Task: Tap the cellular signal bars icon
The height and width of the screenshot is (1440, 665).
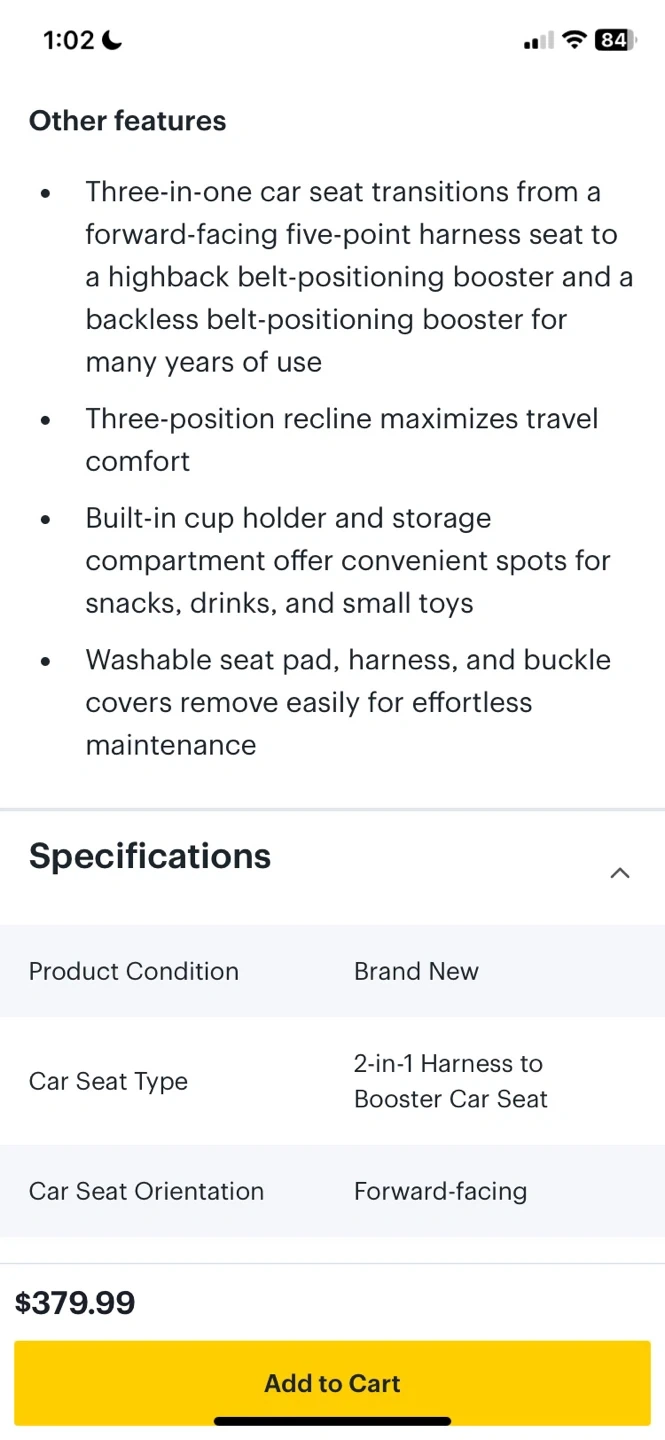Action: click(538, 41)
